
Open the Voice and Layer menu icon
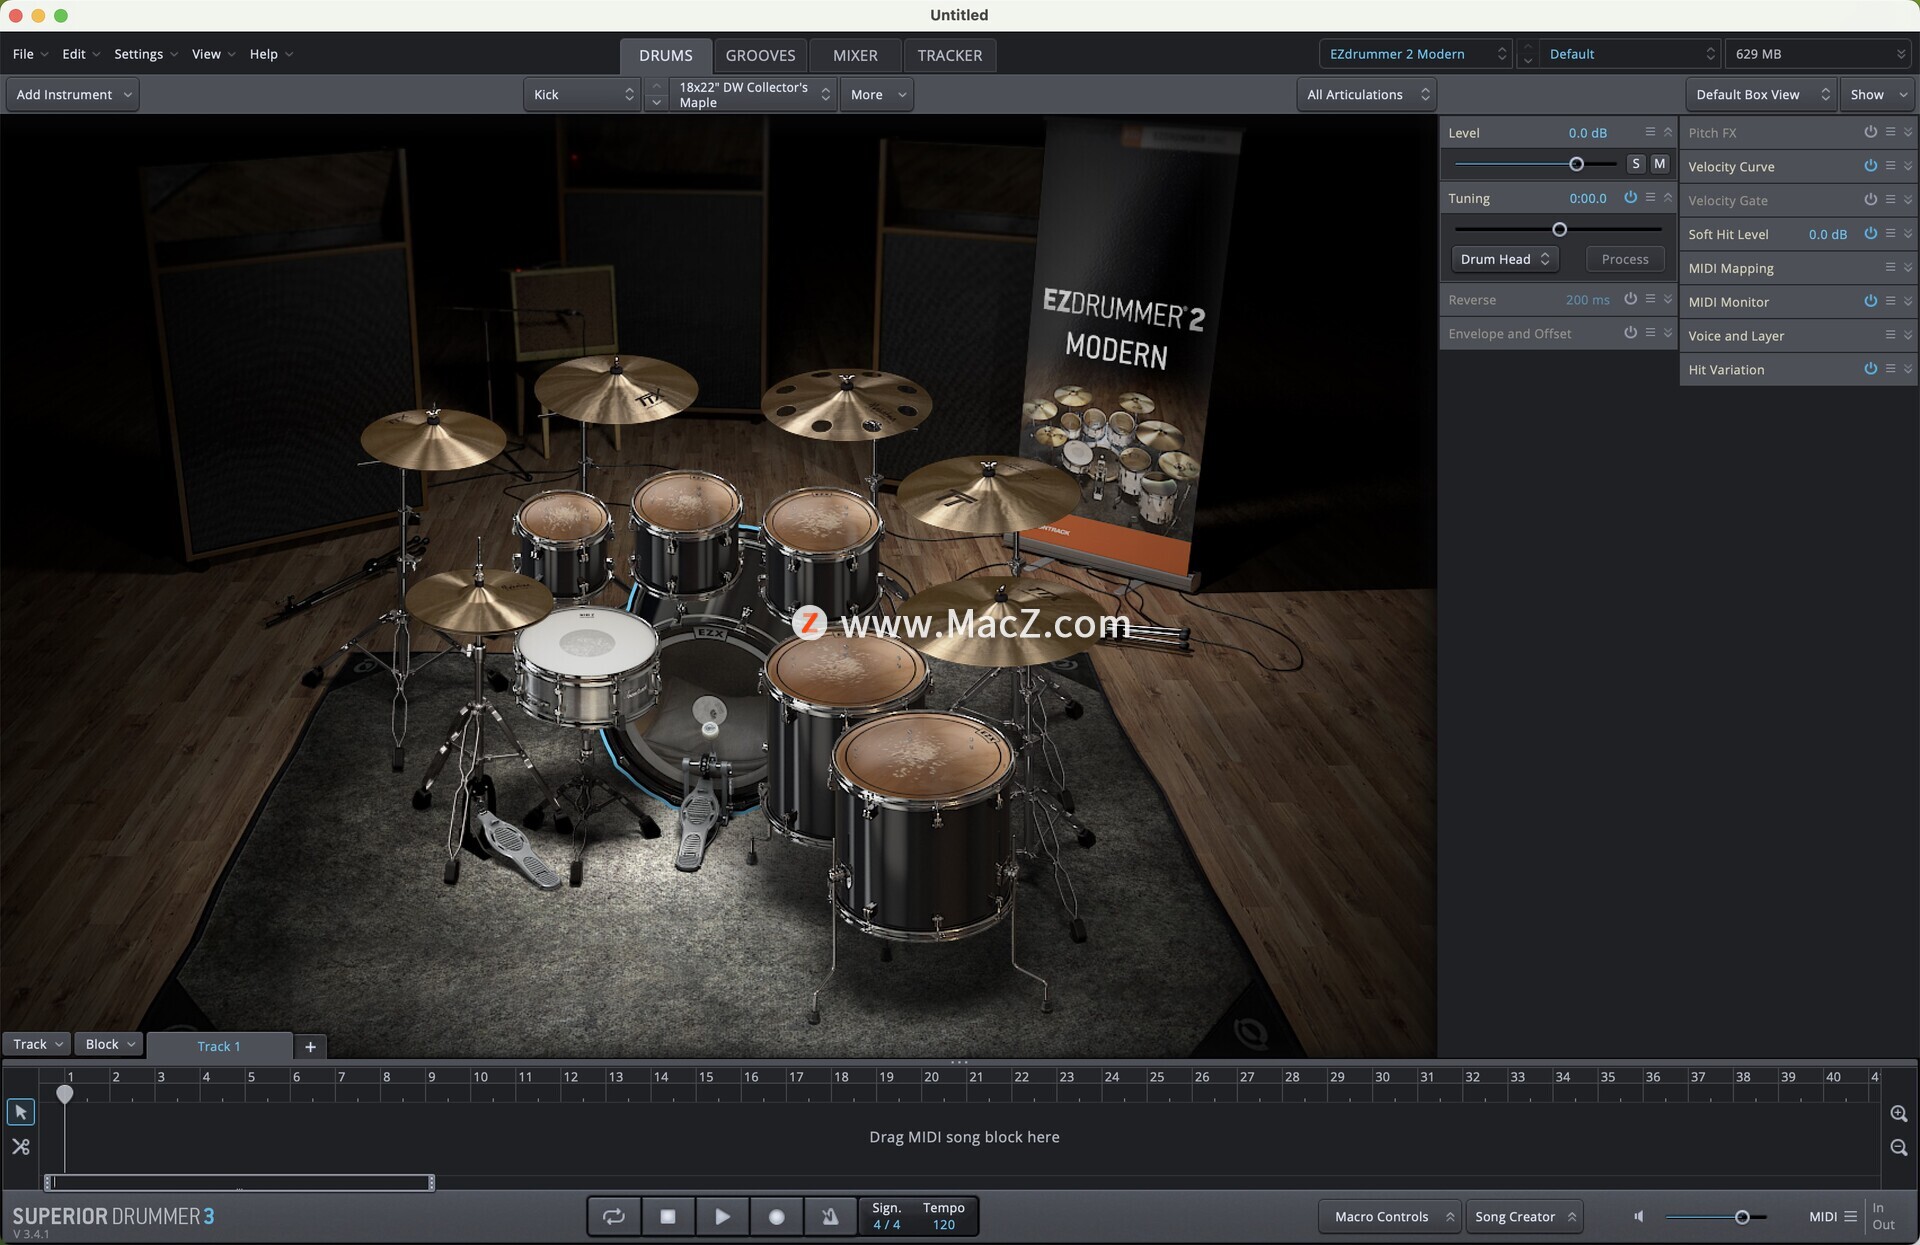(1890, 335)
